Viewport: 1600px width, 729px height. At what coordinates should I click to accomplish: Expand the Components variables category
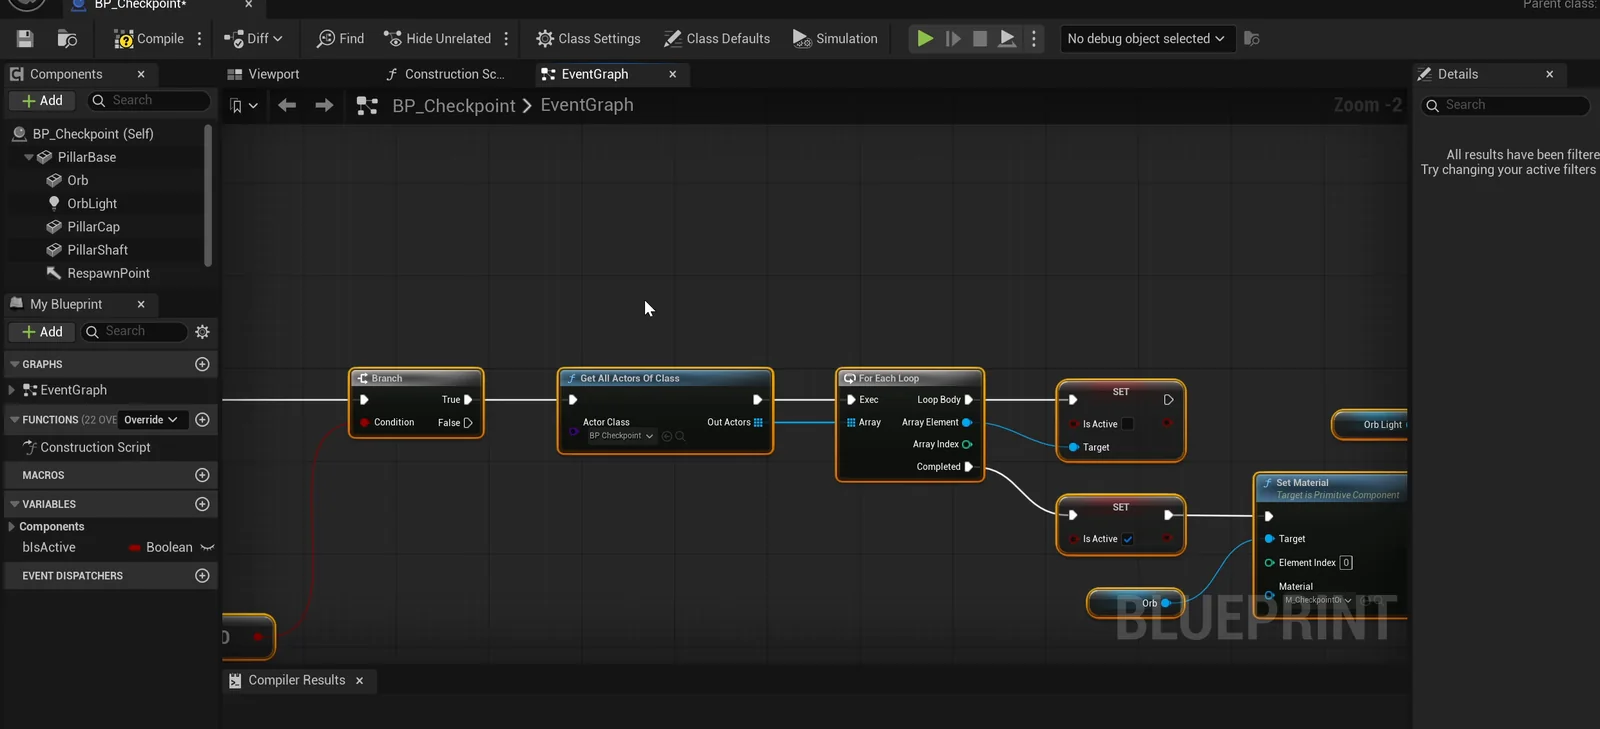click(x=12, y=527)
